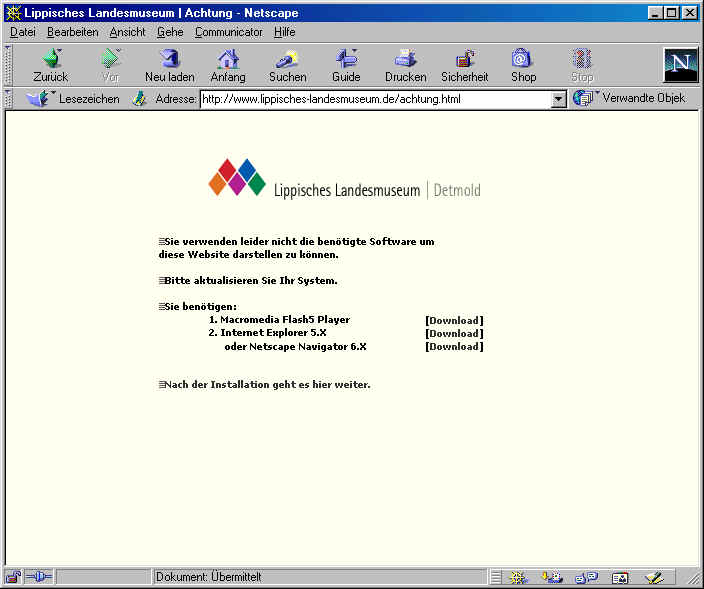The width and height of the screenshot is (704, 589).
Task: Open the Hilfe menu
Action: click(x=285, y=32)
